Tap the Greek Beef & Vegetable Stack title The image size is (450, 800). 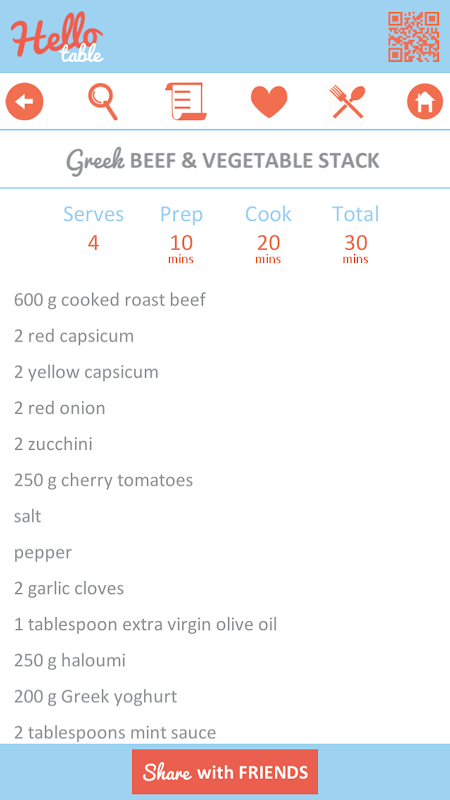coord(223,161)
